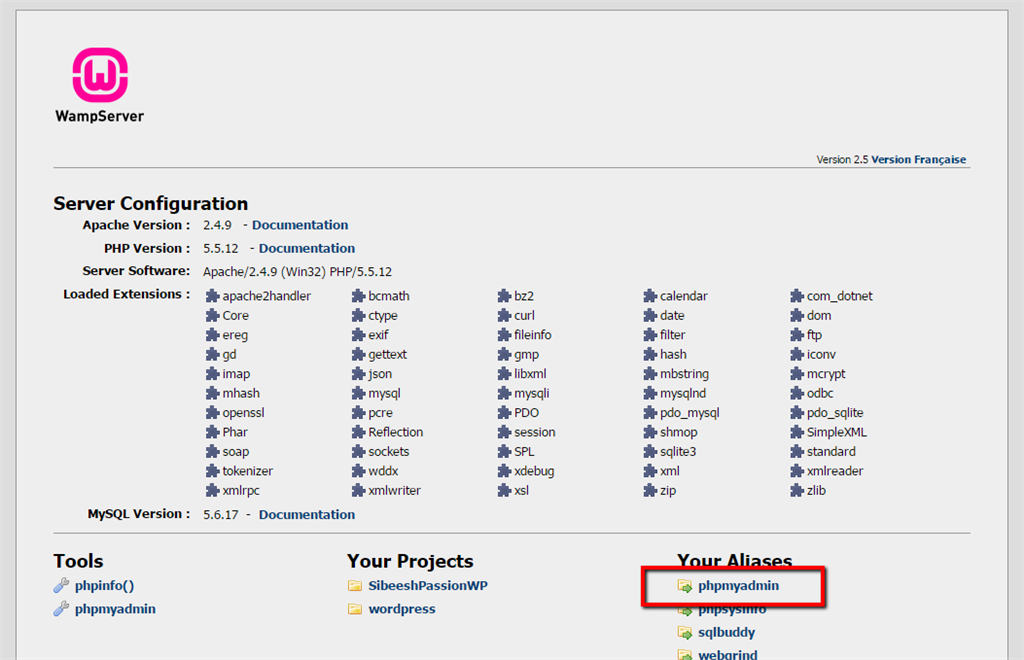Click puzzle icon beside openssl

[x=212, y=413]
